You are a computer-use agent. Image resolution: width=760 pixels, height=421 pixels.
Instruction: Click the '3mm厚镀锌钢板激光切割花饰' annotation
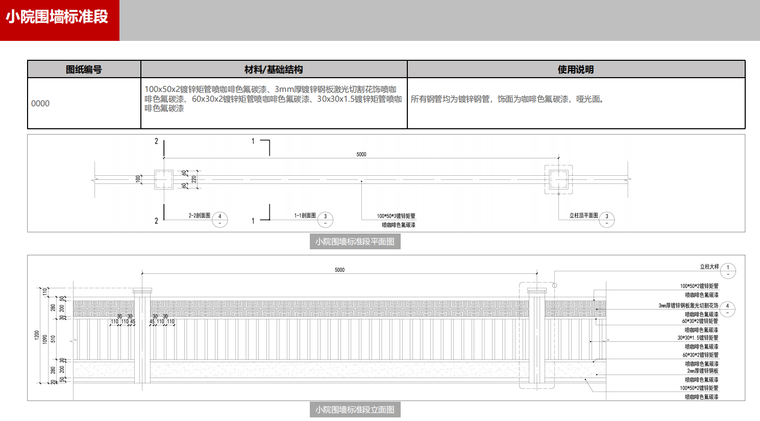pyautogui.click(x=688, y=306)
